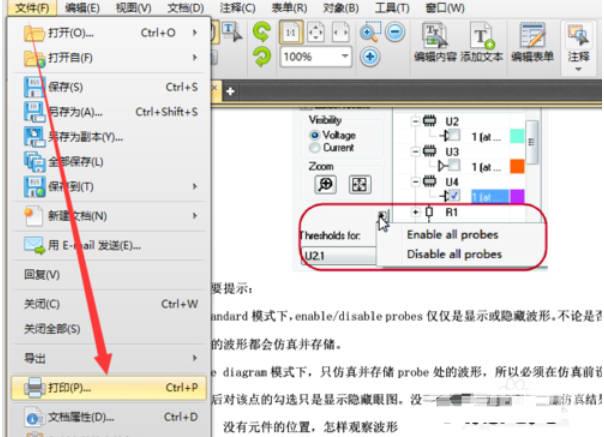Click the zoom out minus icon
Viewport: 604px width, 437px height.
click(395, 32)
